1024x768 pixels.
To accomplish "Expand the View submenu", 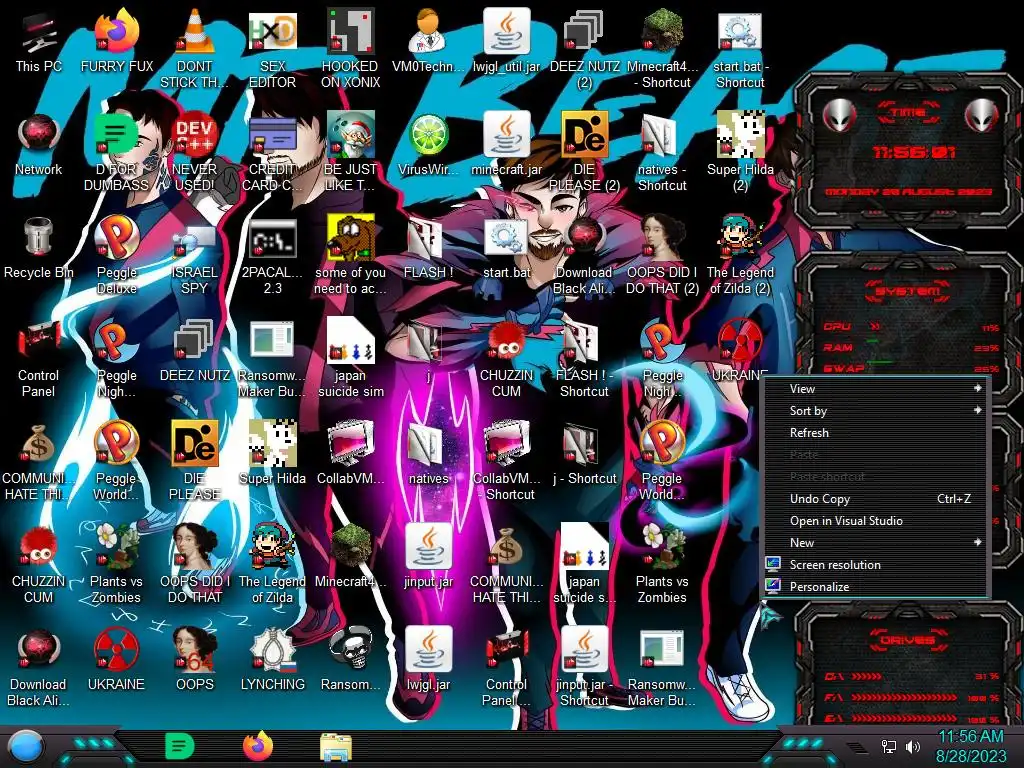I will pos(877,389).
